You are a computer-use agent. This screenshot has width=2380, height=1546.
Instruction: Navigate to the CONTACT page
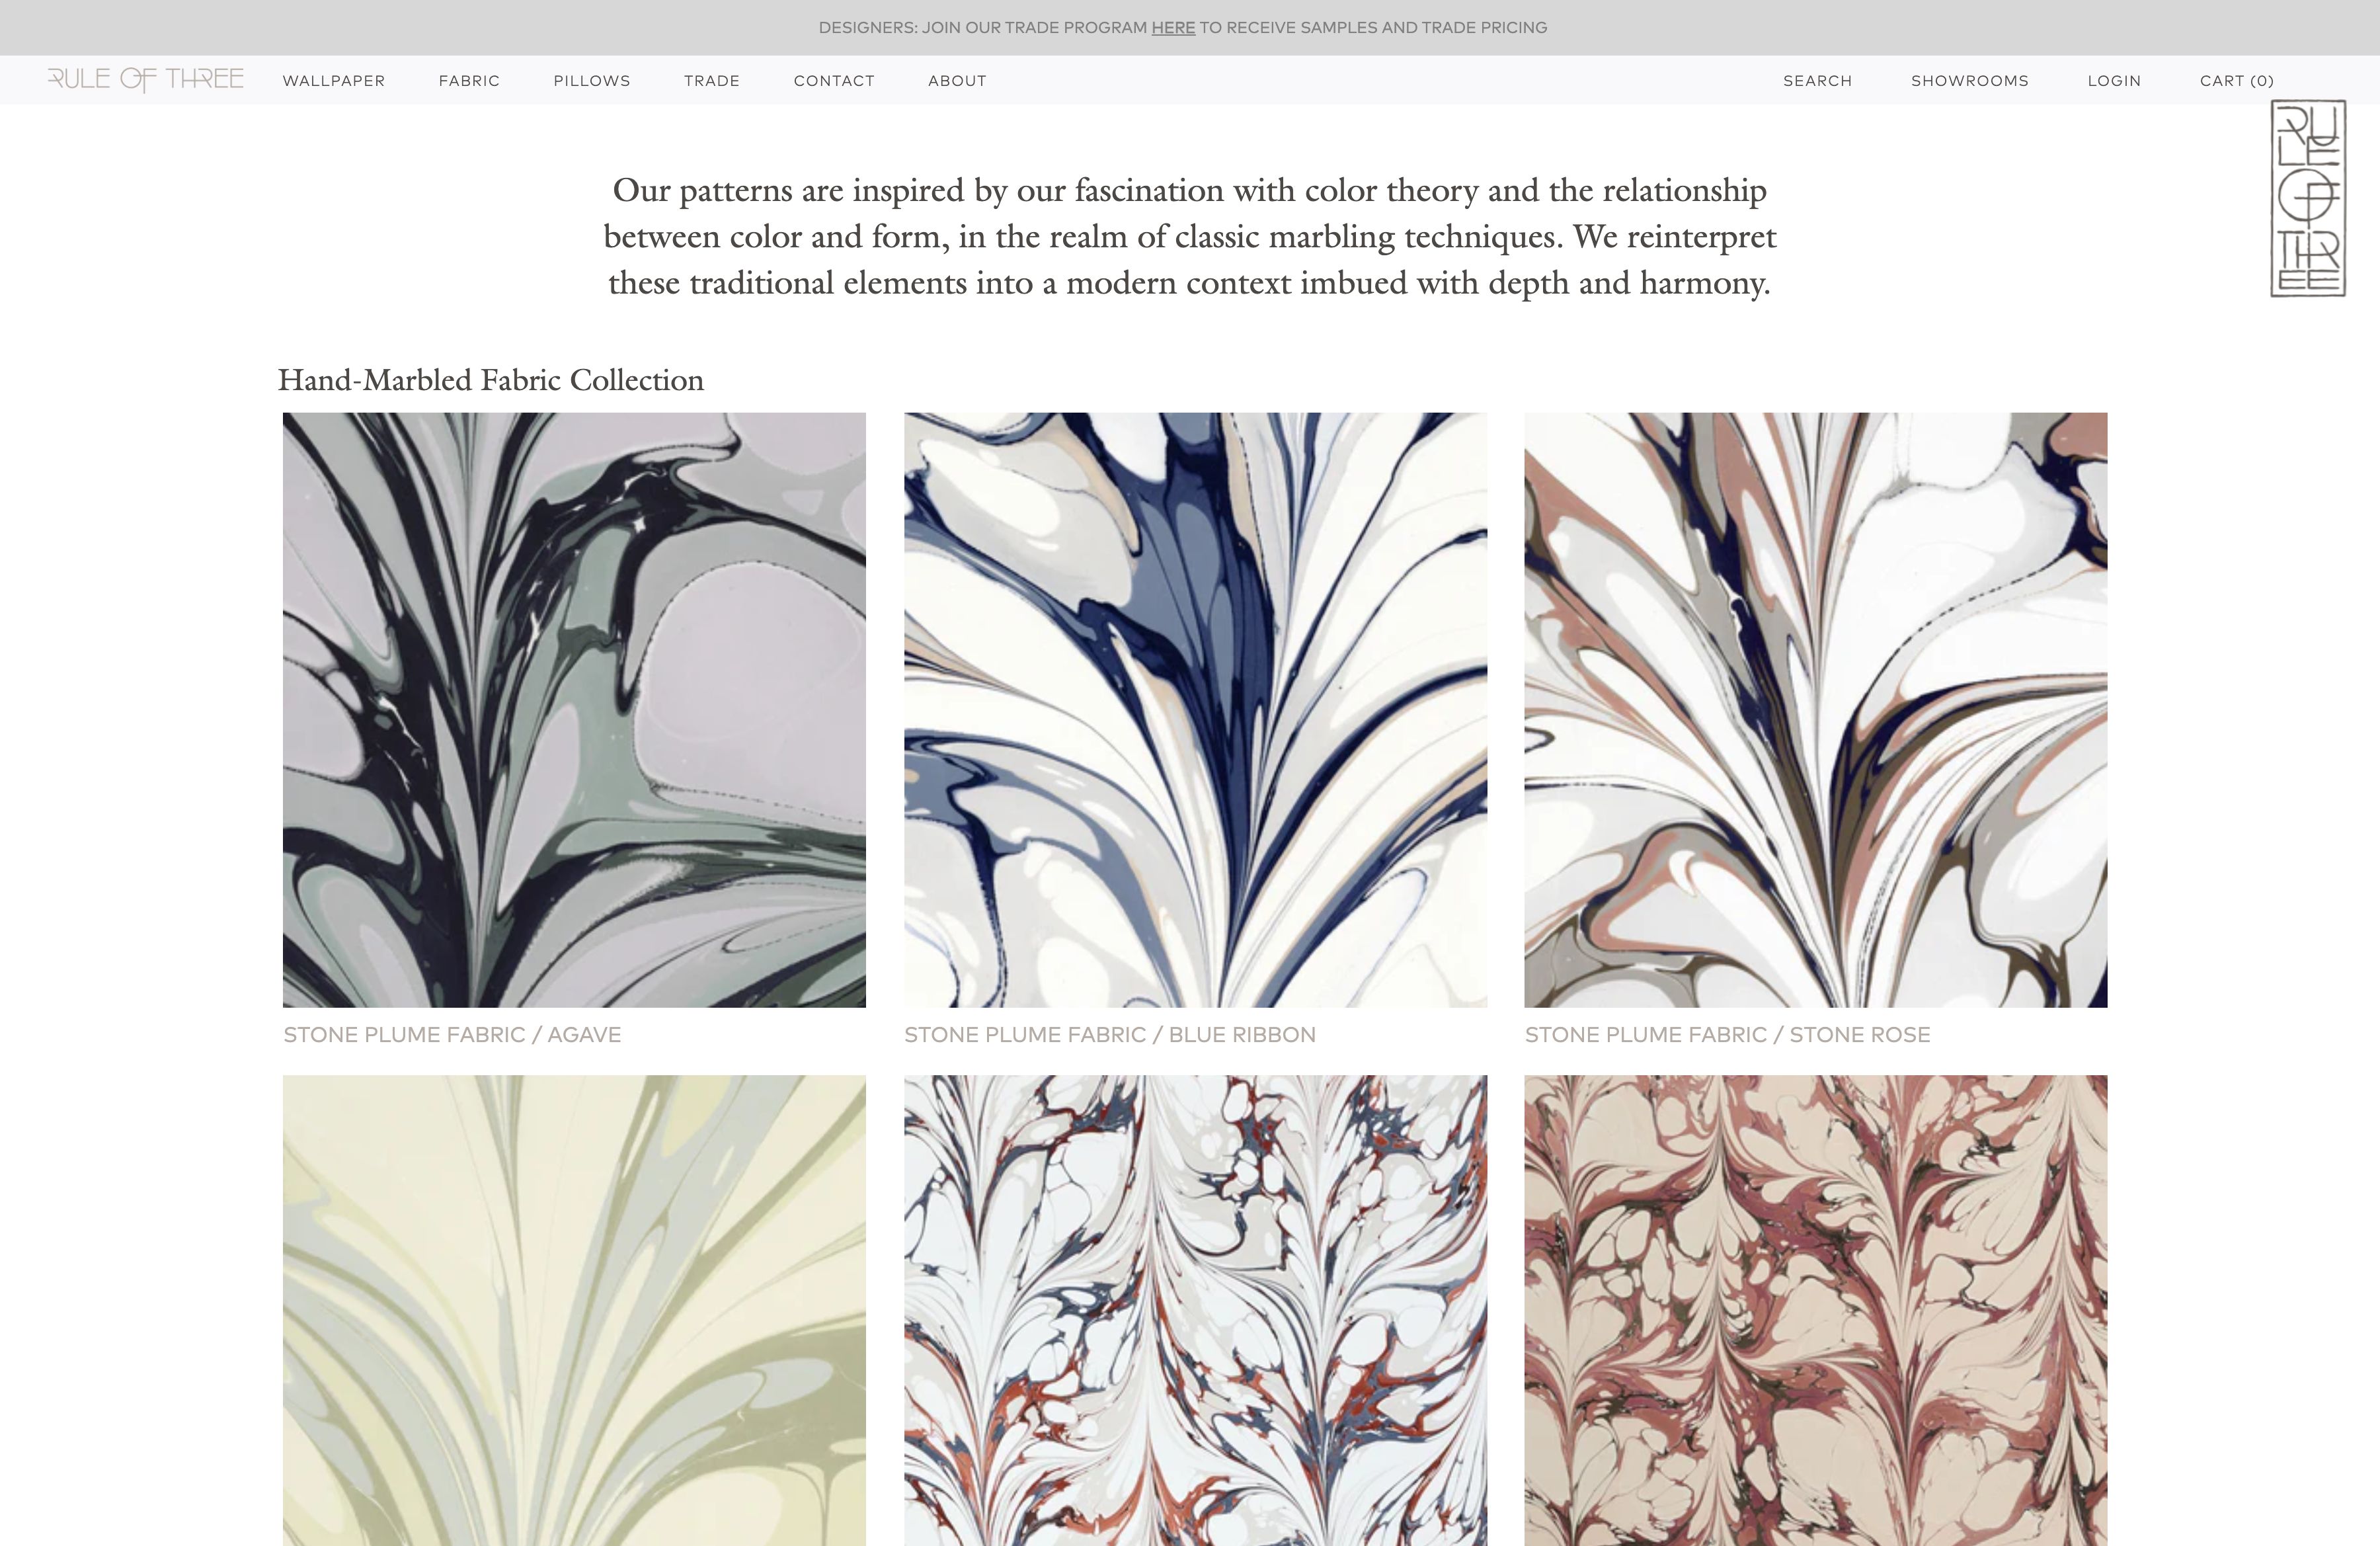coord(834,80)
